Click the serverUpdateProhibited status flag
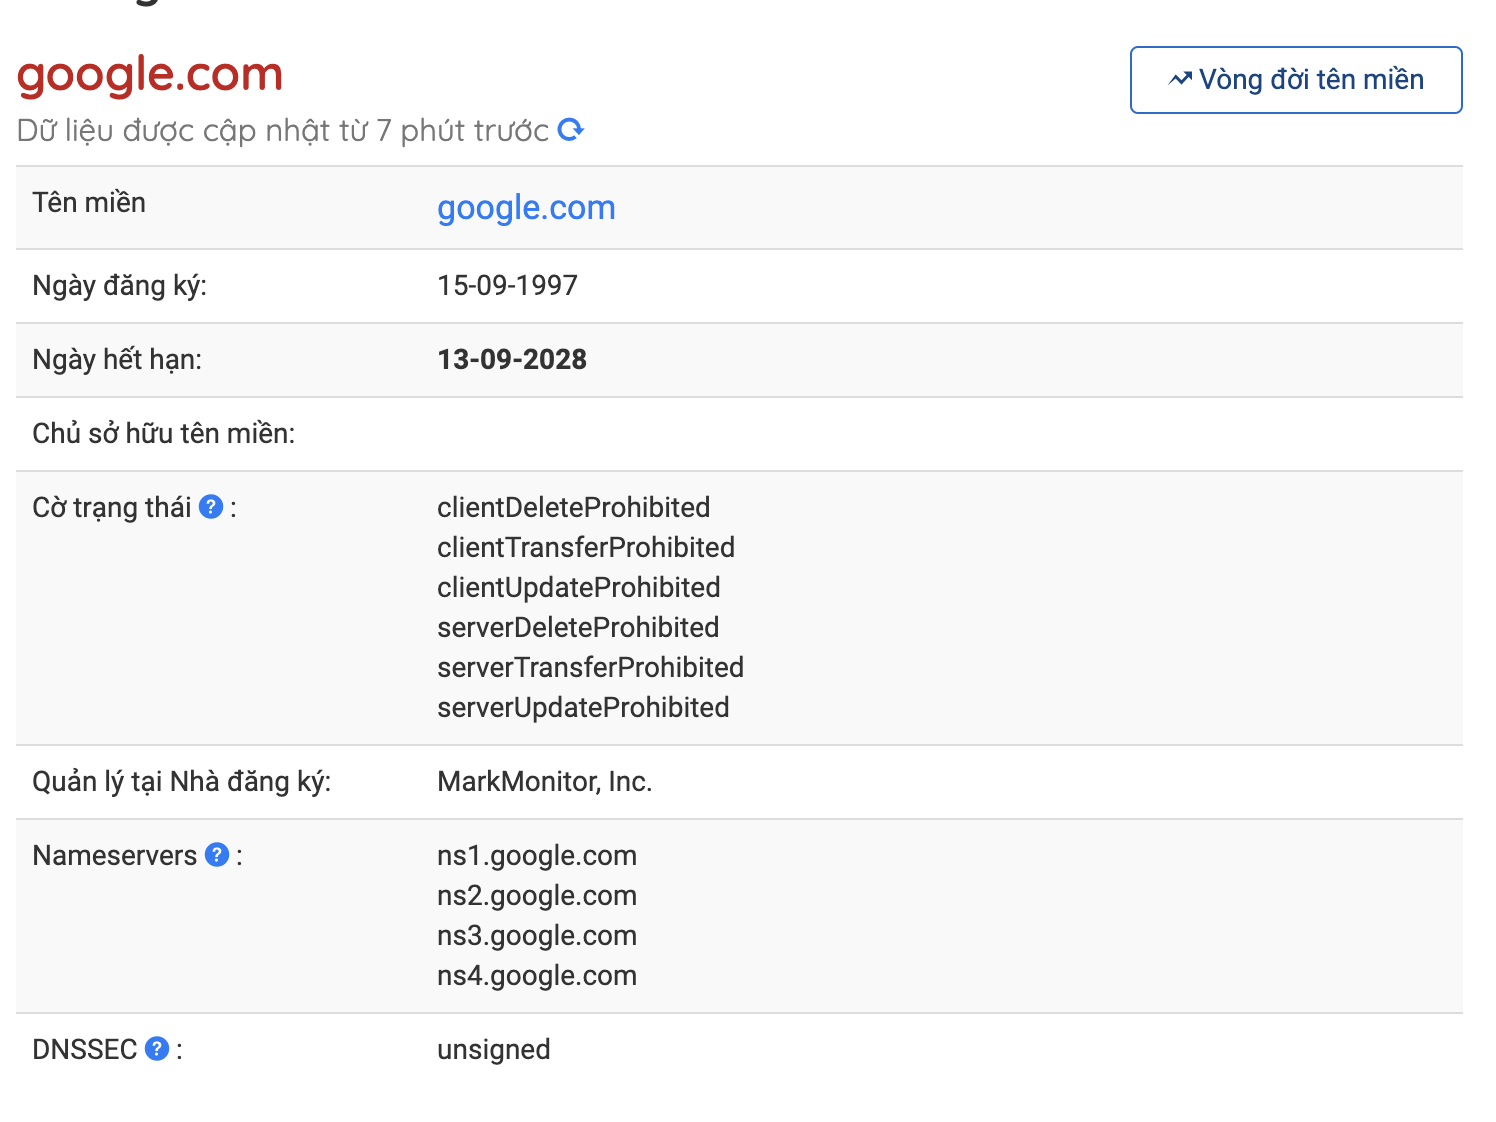The width and height of the screenshot is (1496, 1122). [x=583, y=707]
